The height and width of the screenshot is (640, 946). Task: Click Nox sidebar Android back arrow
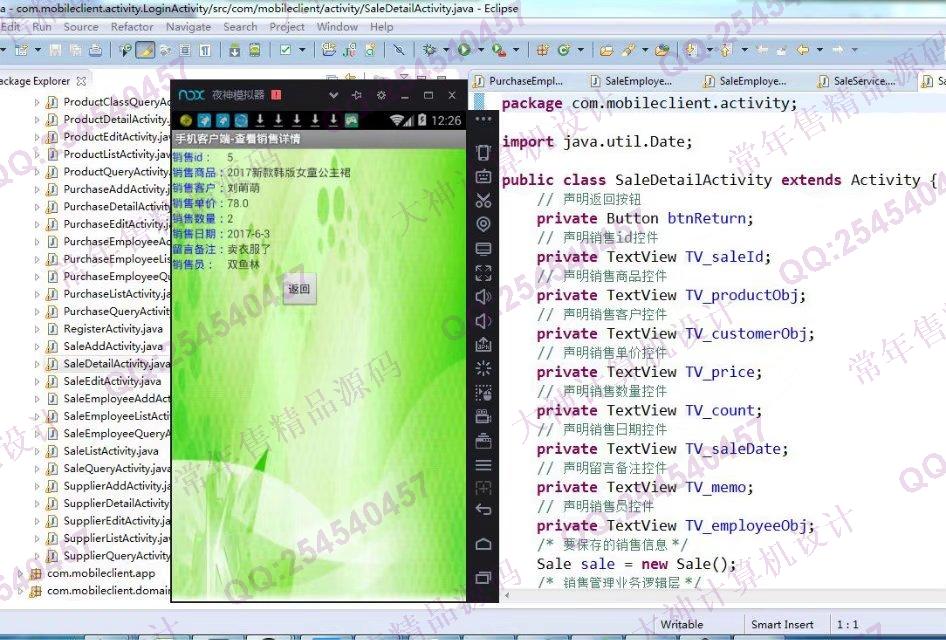coord(483,509)
